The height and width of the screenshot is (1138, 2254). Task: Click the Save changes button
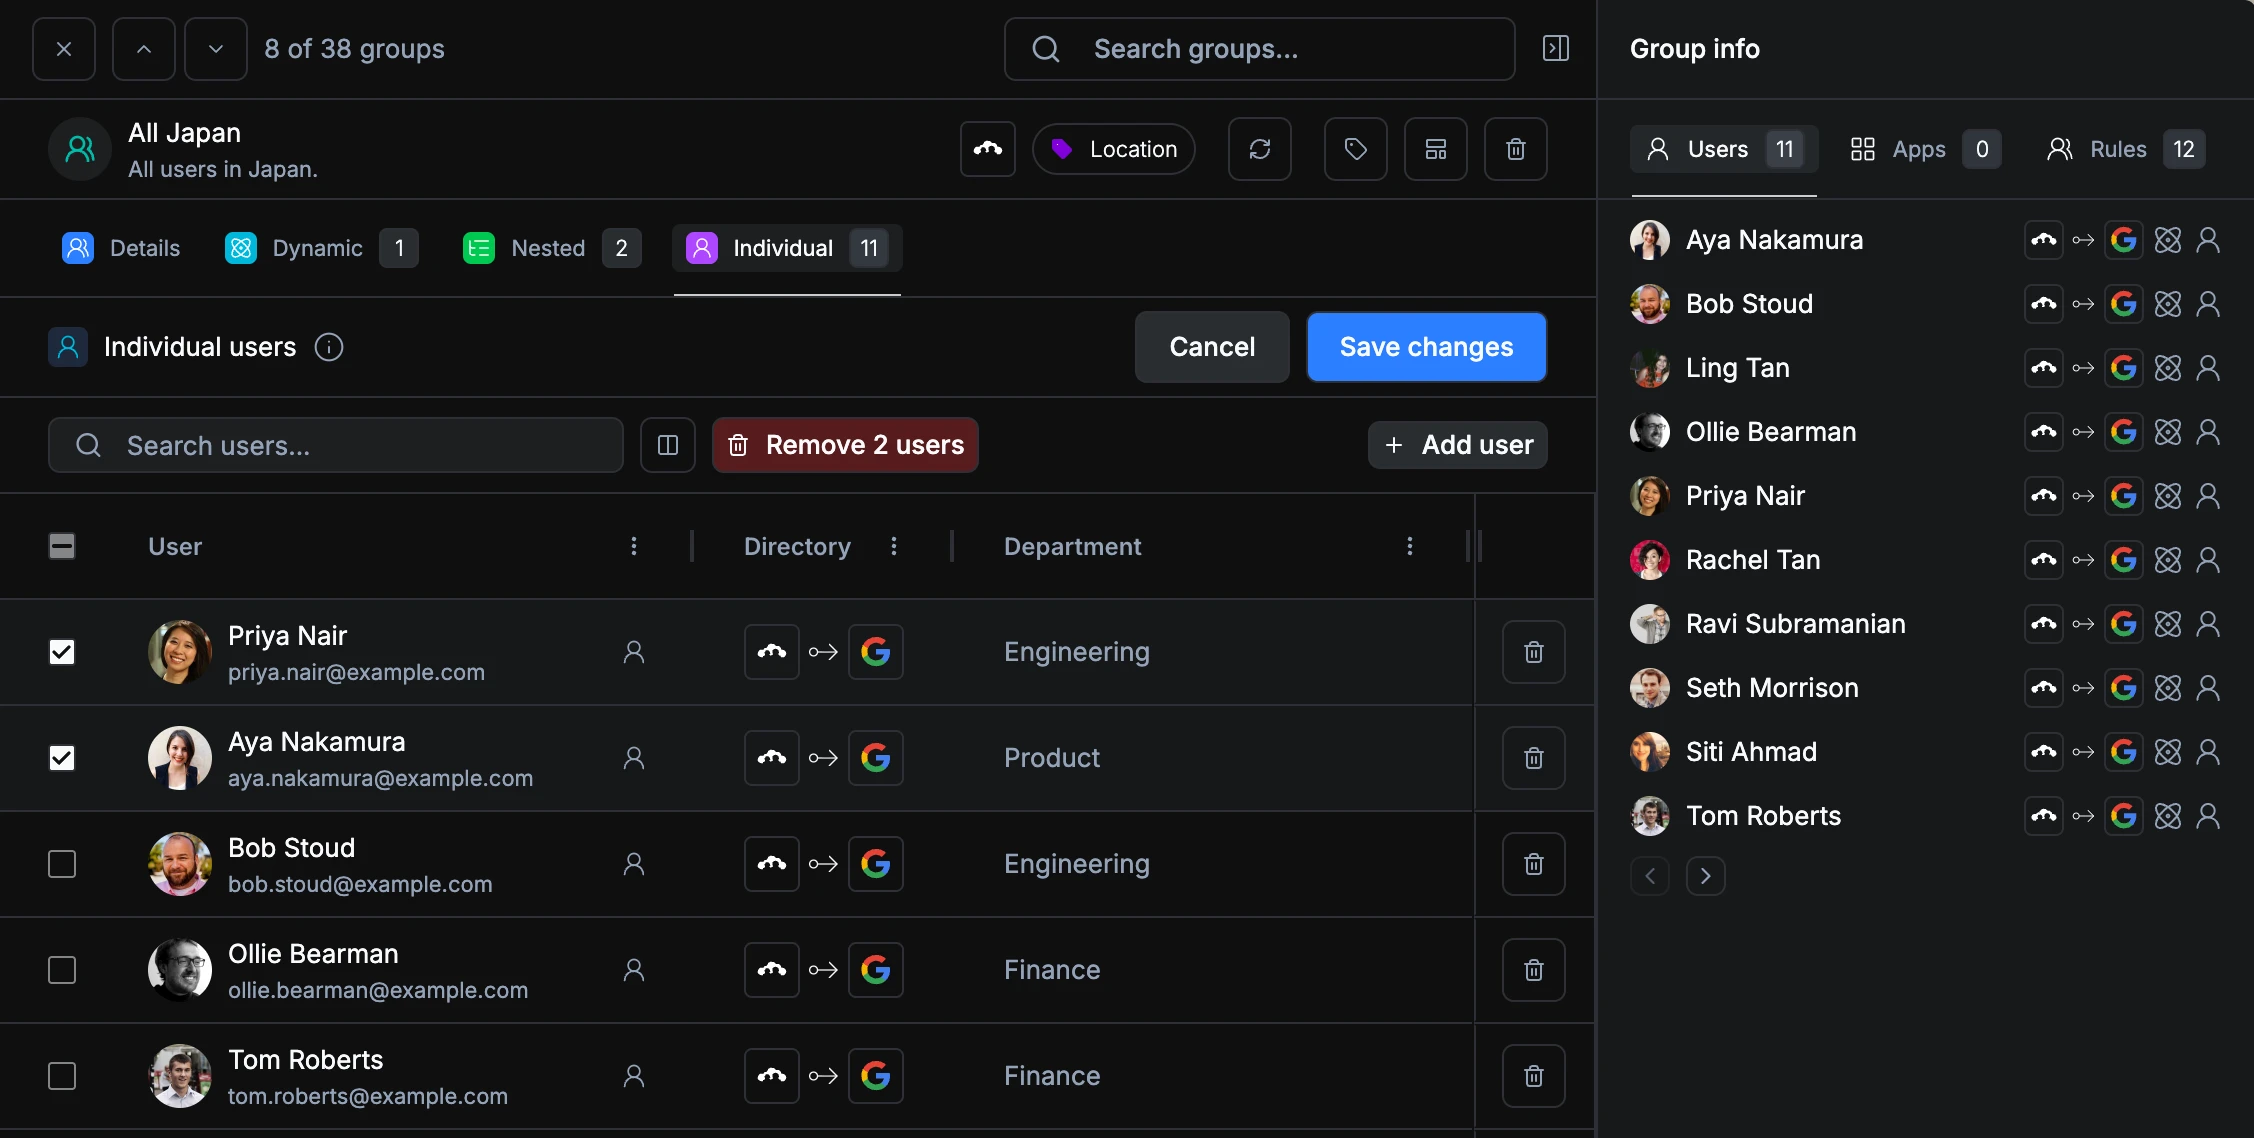[1426, 346]
